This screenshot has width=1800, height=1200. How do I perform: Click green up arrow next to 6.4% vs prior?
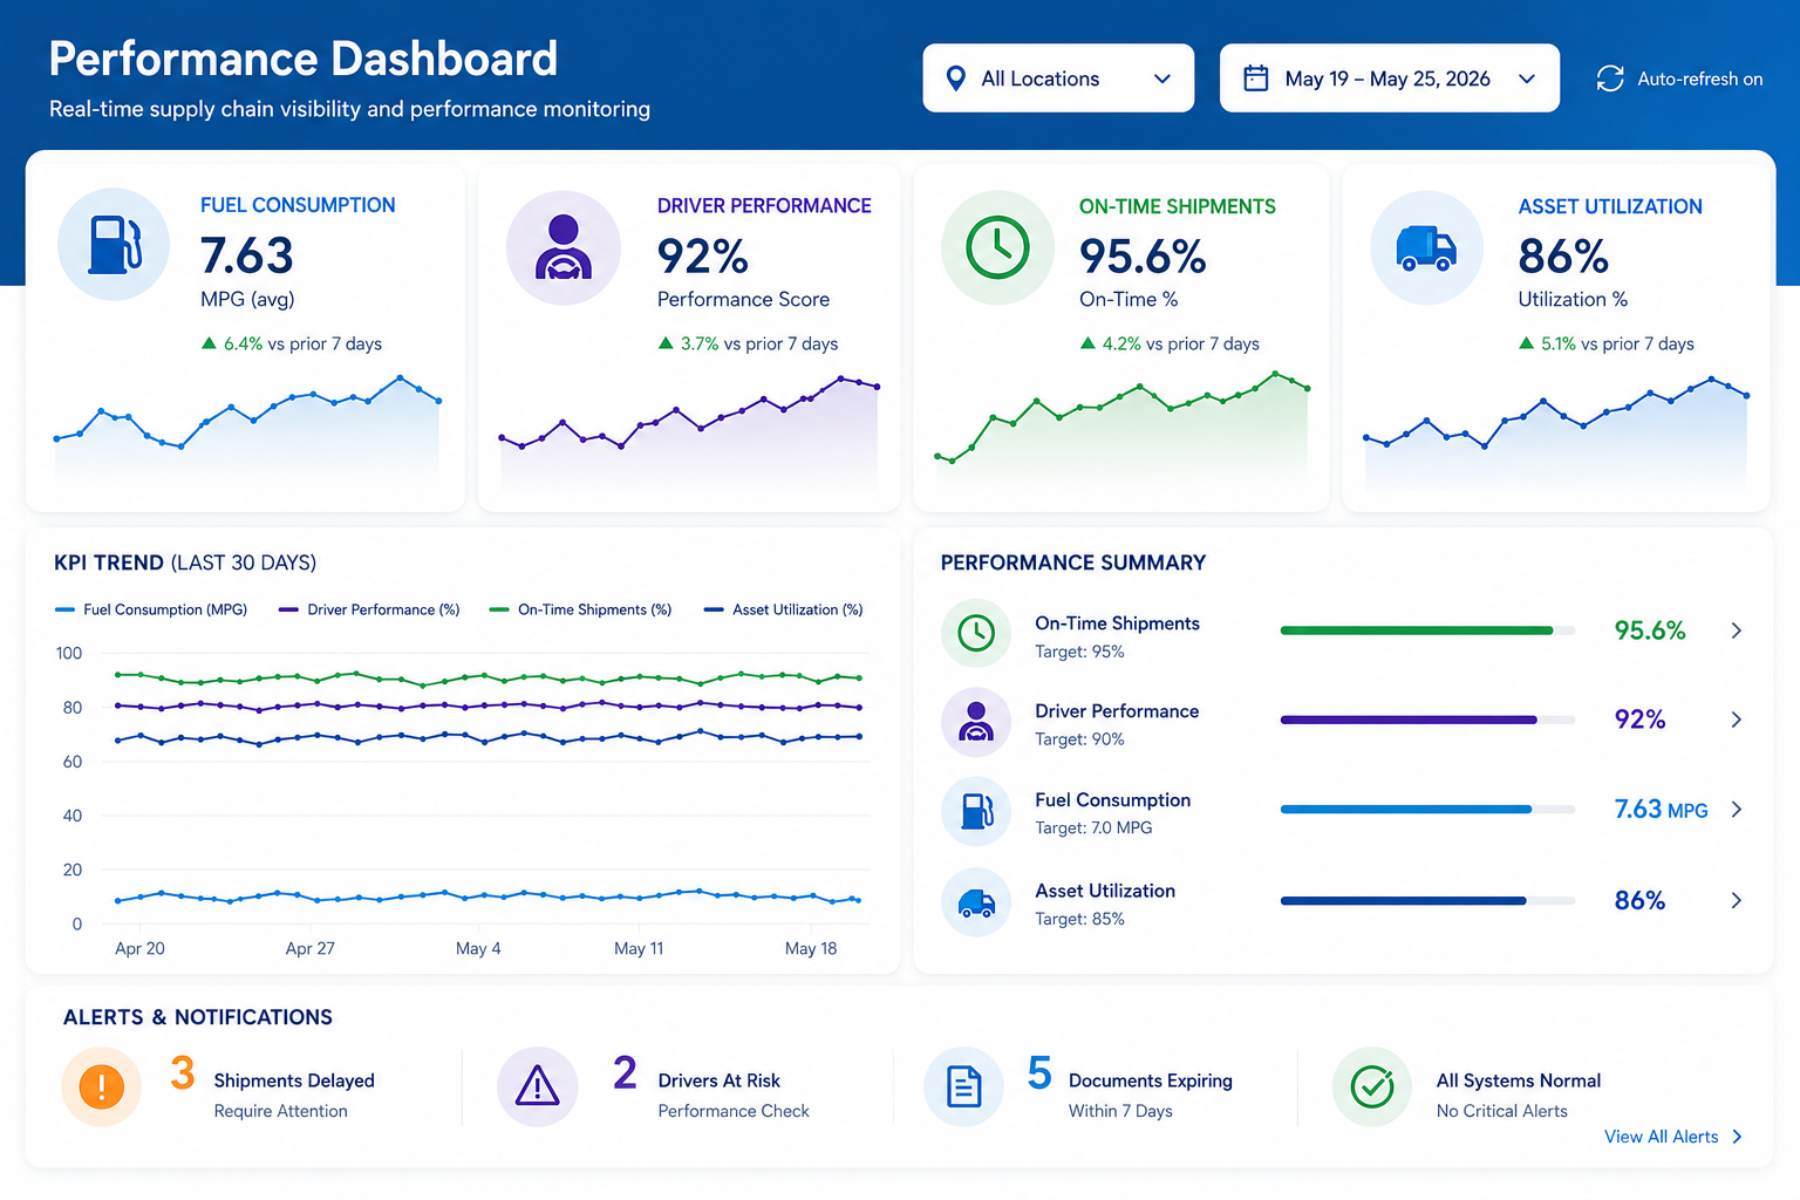tap(209, 343)
